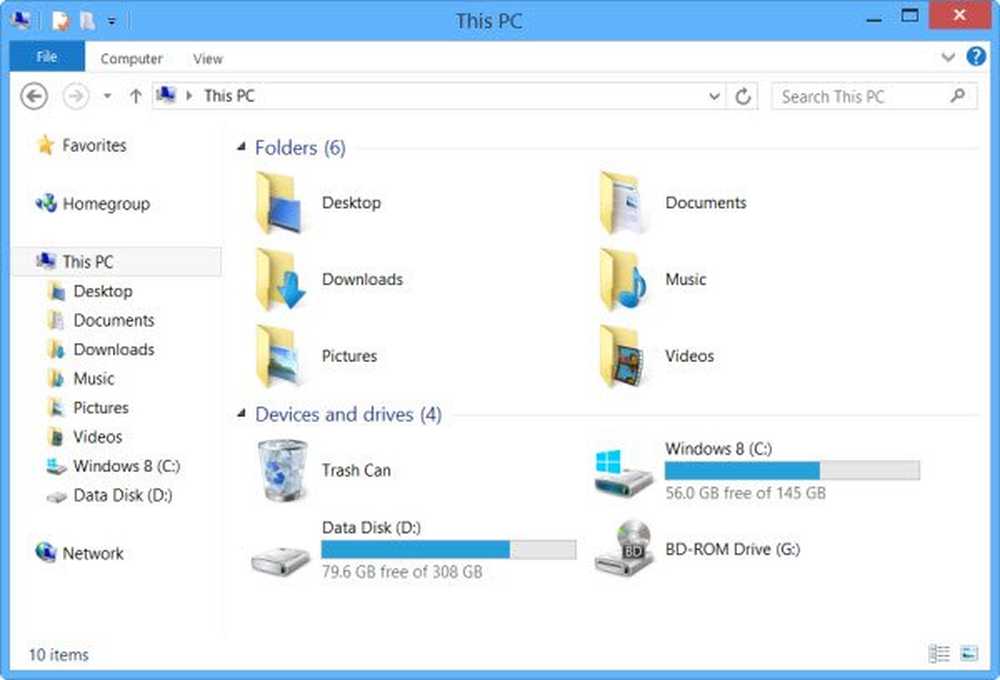This screenshot has width=1000, height=680.
Task: Open the address bar history dropdown
Action: [x=714, y=97]
